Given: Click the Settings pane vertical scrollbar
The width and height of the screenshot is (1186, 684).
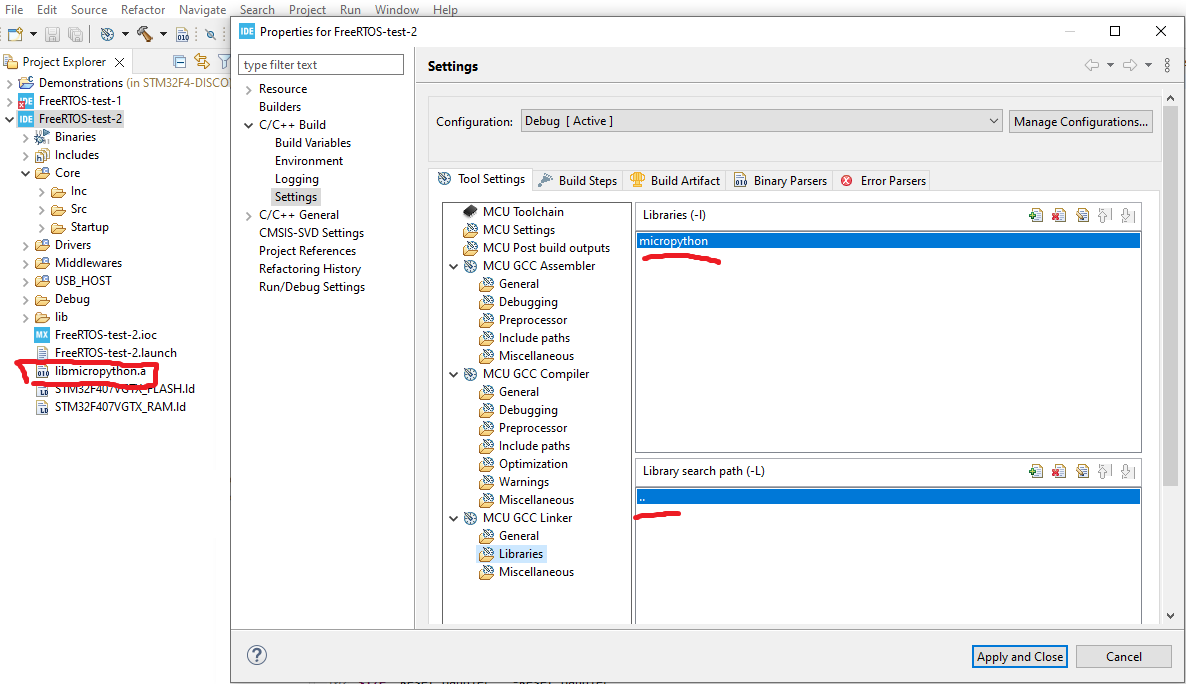Looking at the screenshot, I should pos(1170,295).
